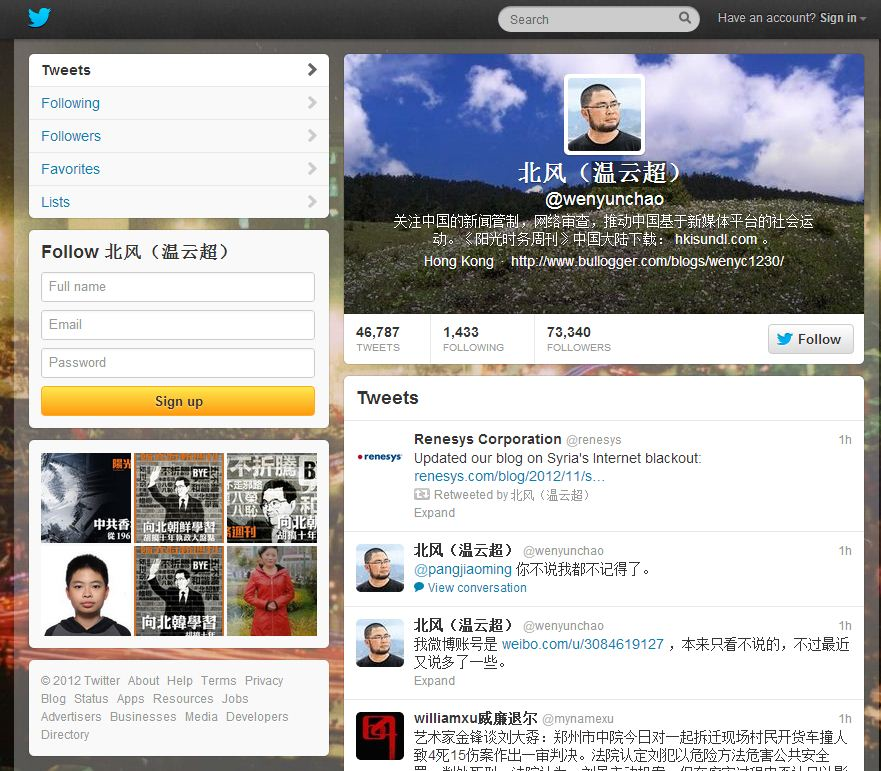Screen dimensions: 881x771
Task: Open Terms footer link
Action: [x=219, y=681]
